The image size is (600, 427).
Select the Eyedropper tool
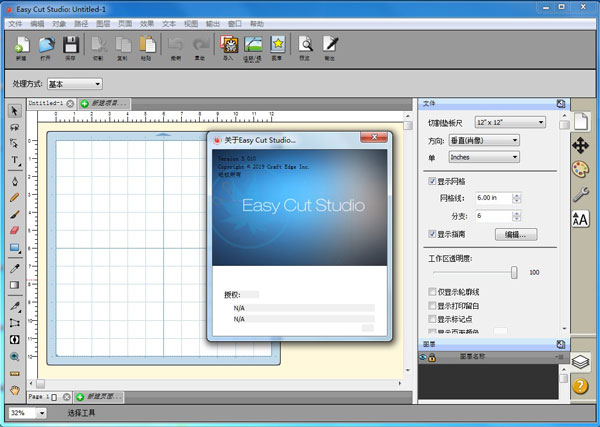click(x=15, y=268)
